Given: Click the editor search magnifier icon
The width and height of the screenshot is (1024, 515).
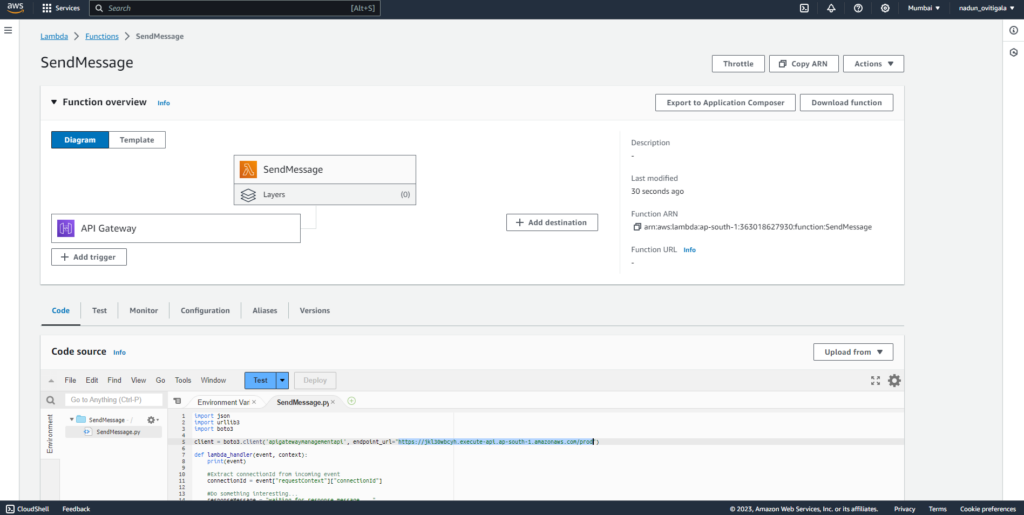Looking at the screenshot, I should (x=51, y=400).
